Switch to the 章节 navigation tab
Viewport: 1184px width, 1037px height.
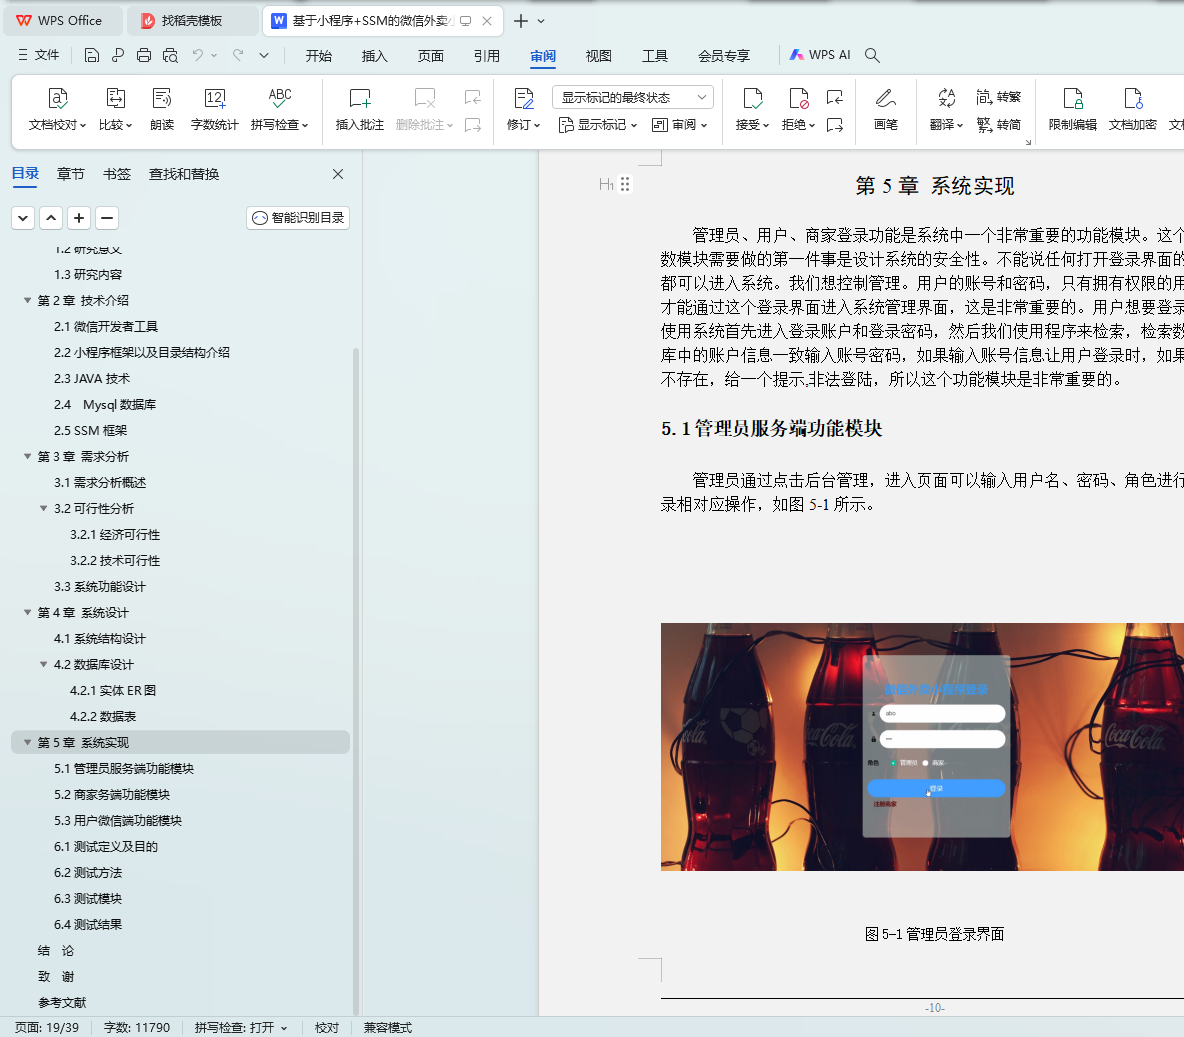point(70,174)
